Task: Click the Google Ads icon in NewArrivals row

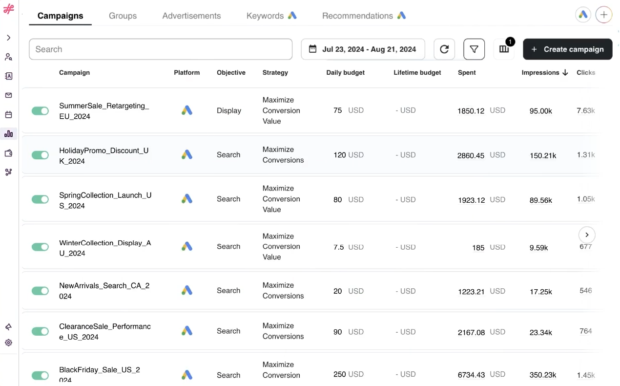Action: click(187, 290)
